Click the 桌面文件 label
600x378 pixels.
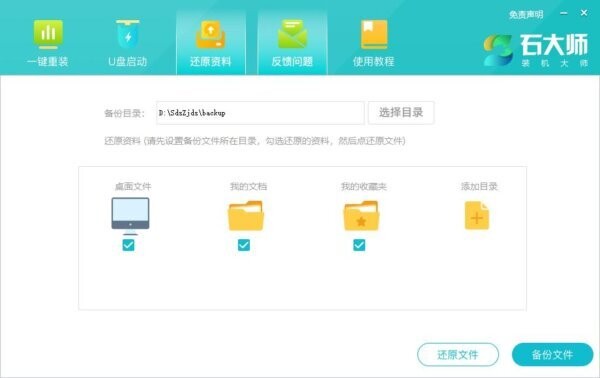(x=133, y=186)
